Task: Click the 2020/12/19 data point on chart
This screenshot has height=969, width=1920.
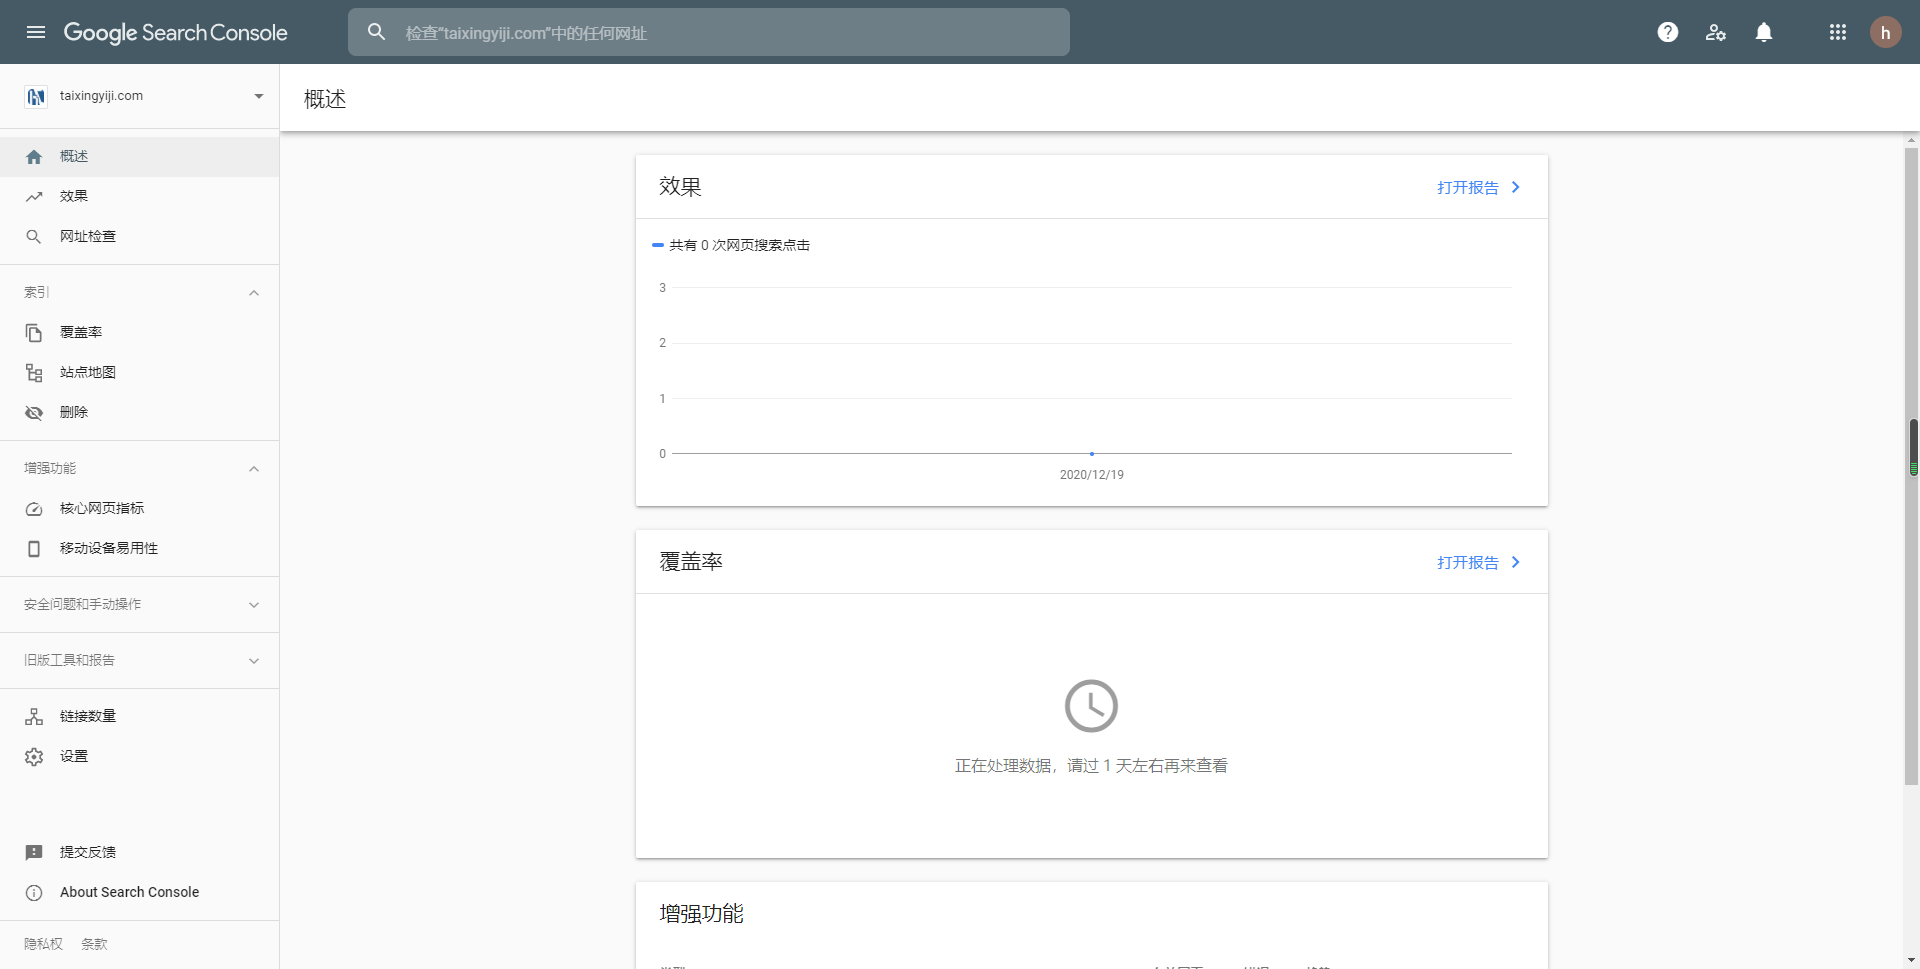Action: click(1092, 454)
